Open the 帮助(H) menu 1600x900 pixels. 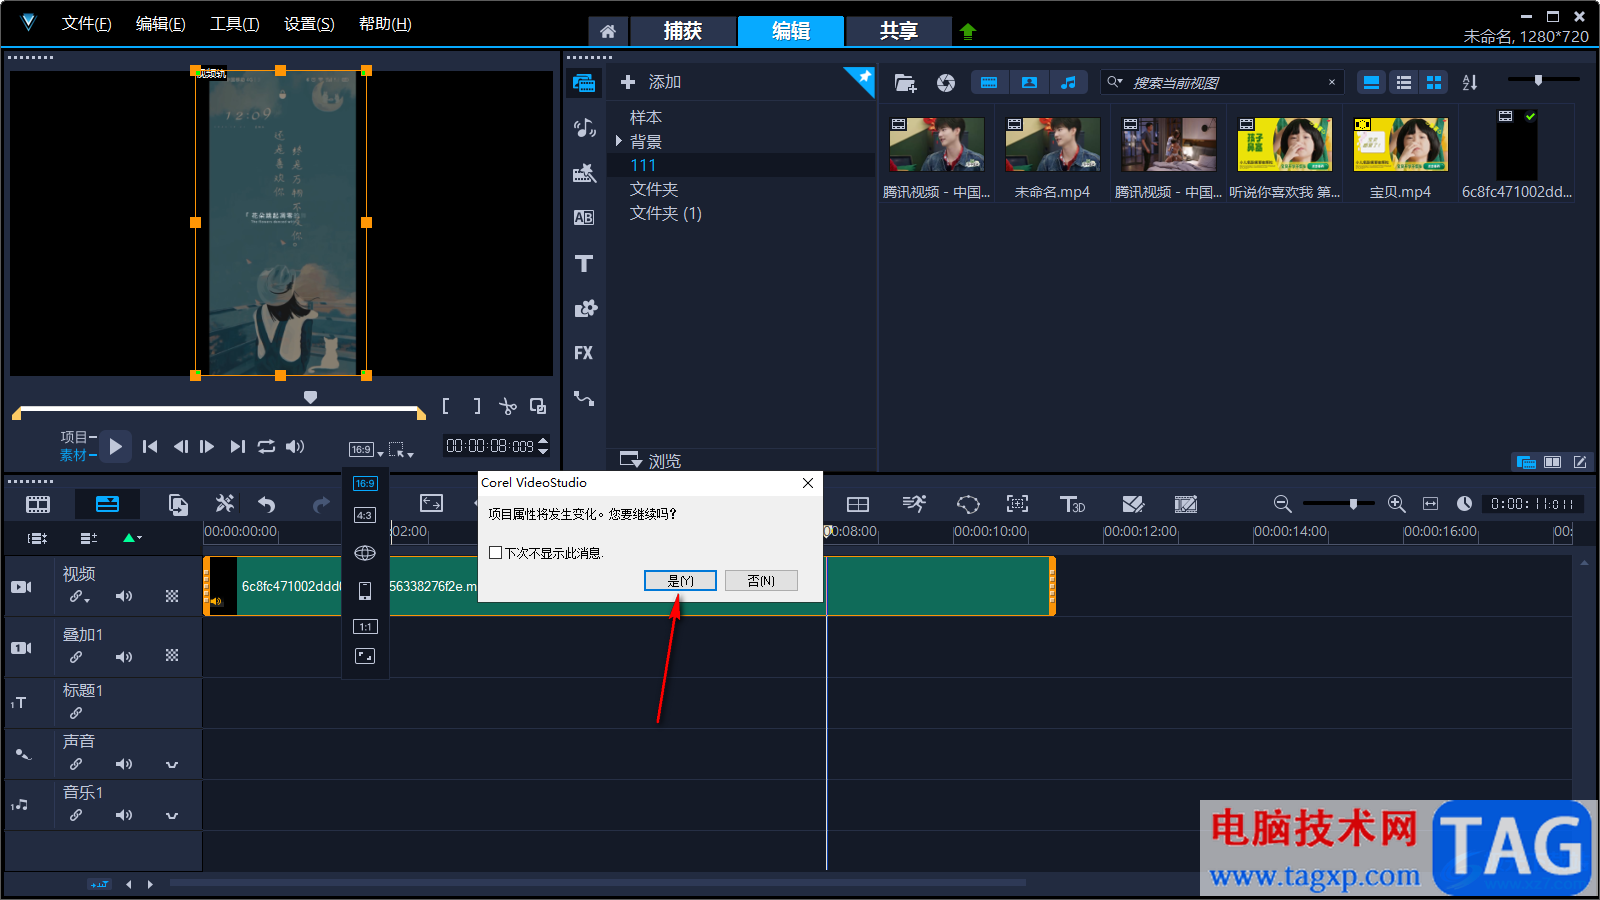(385, 23)
